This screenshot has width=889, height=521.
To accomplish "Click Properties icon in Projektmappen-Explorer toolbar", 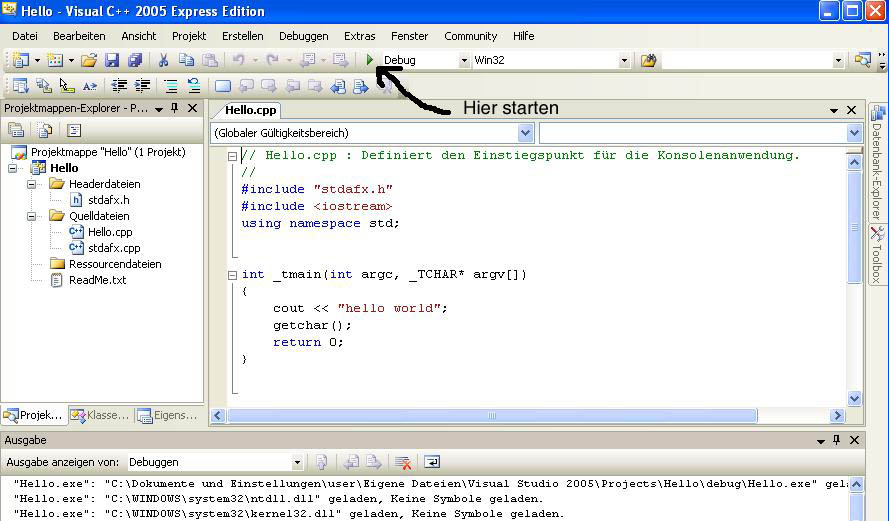I will coord(16,130).
